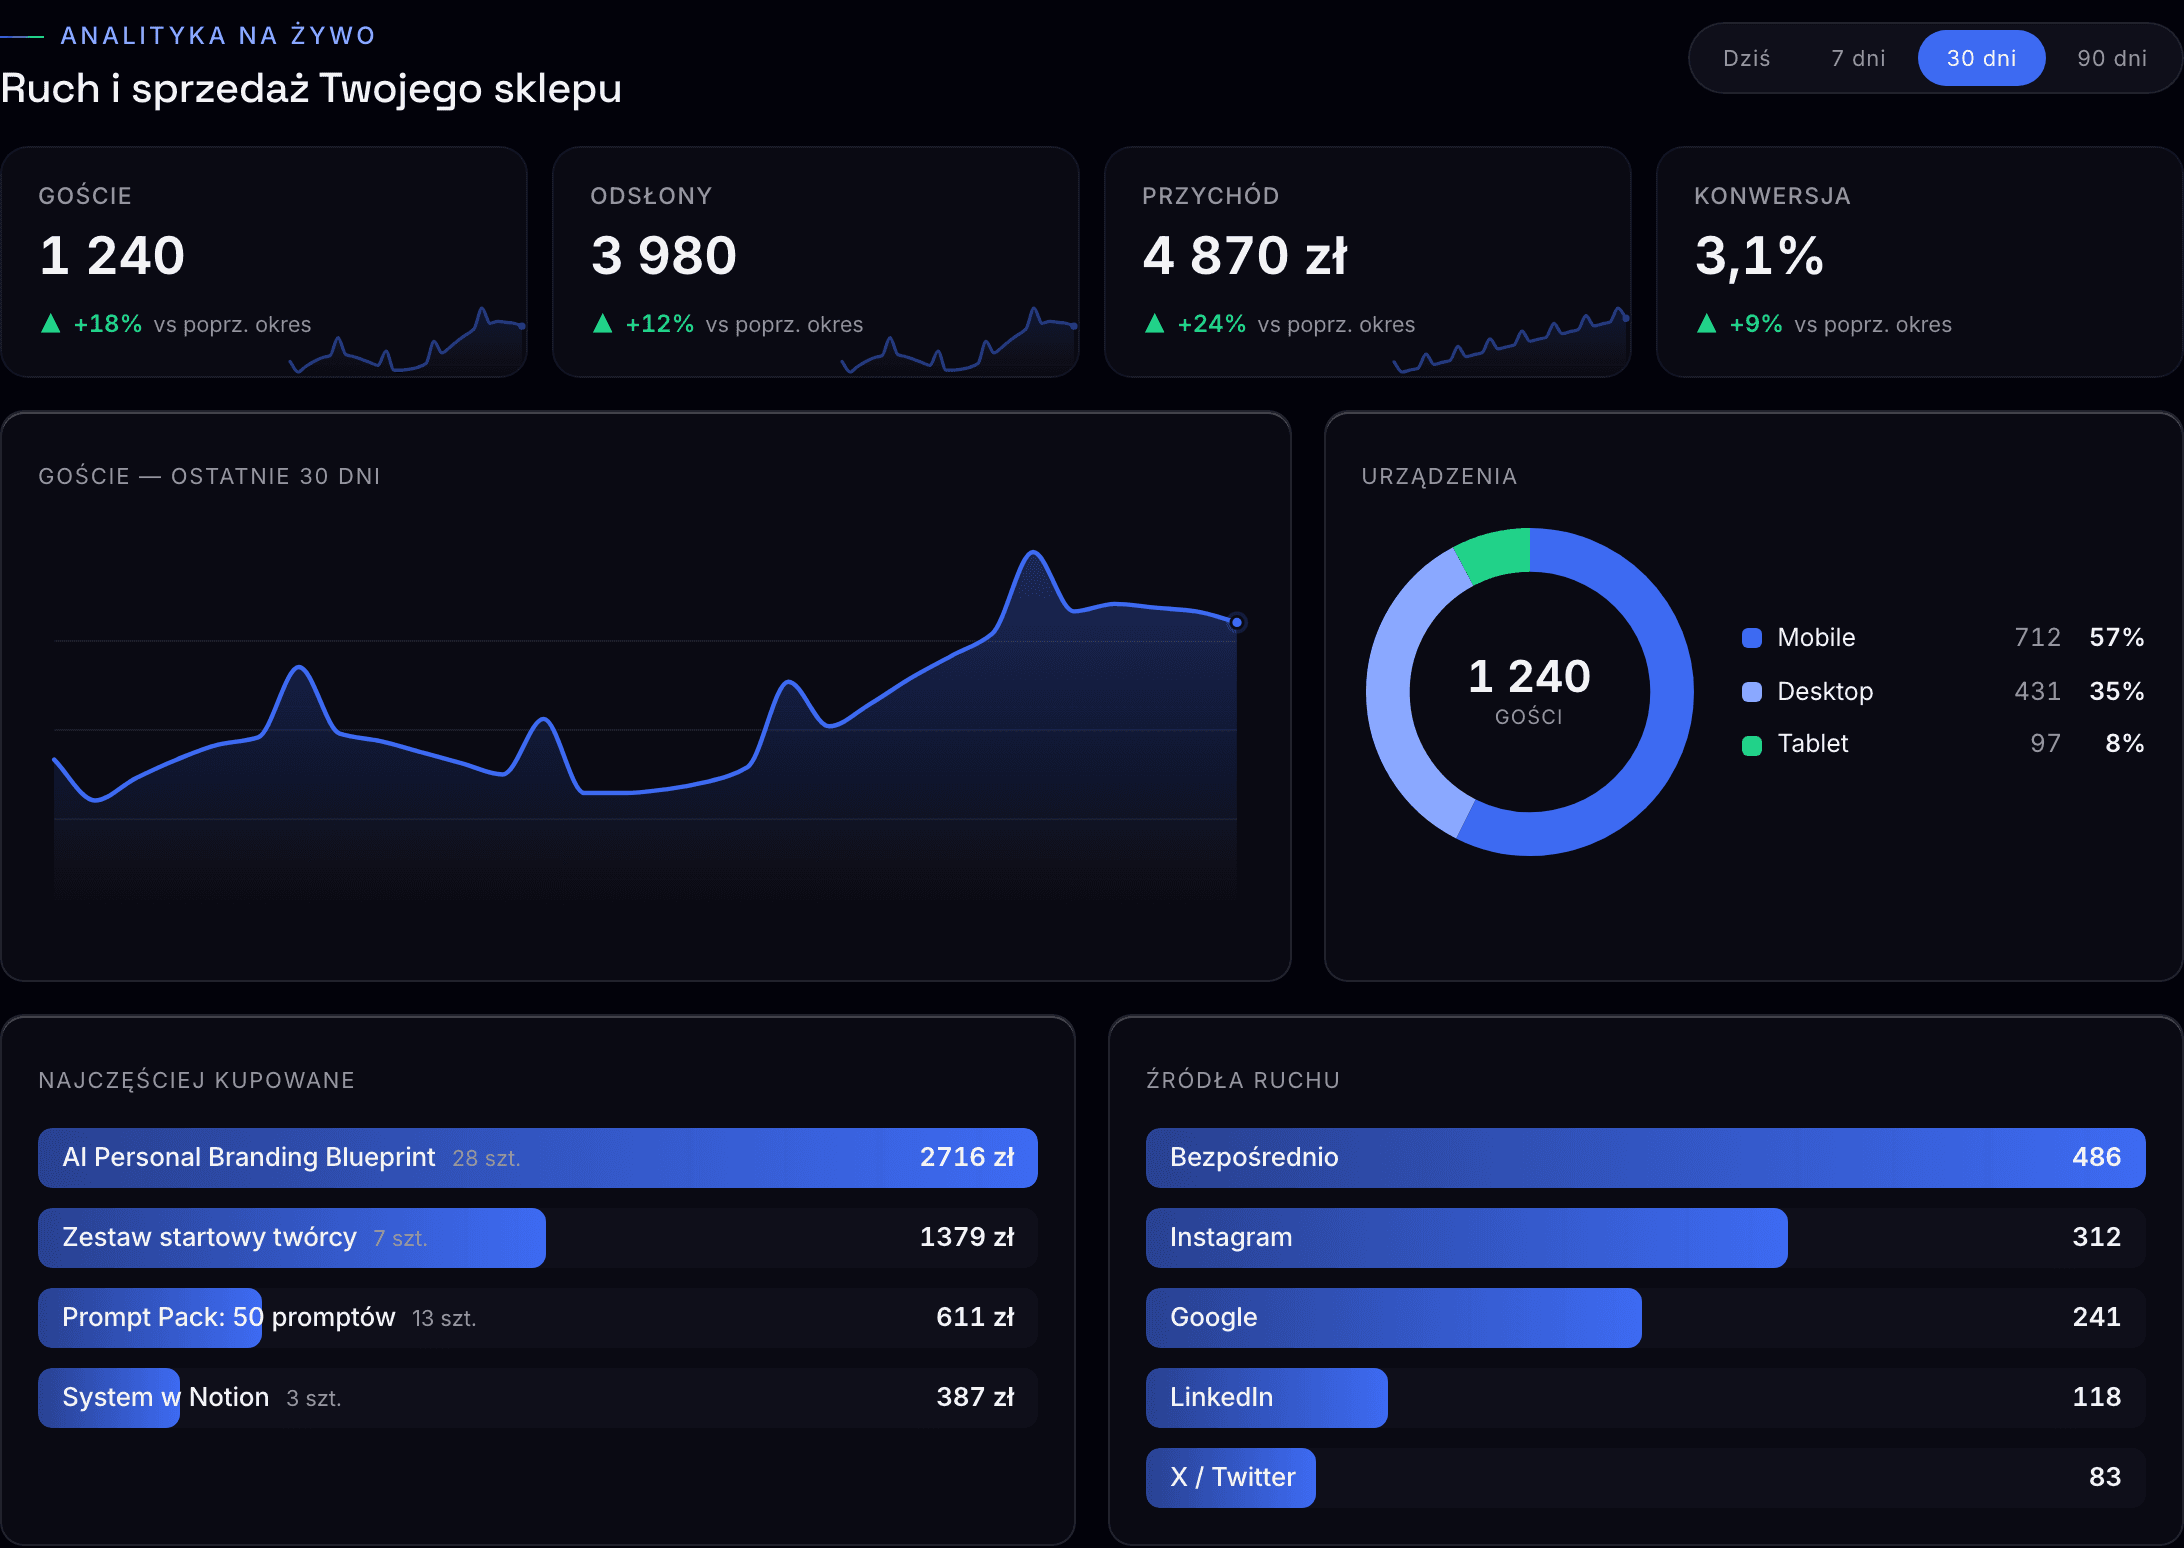Select the Zestaw startowy twórcy bar
This screenshot has width=2184, height=1548.
pyautogui.click(x=538, y=1238)
